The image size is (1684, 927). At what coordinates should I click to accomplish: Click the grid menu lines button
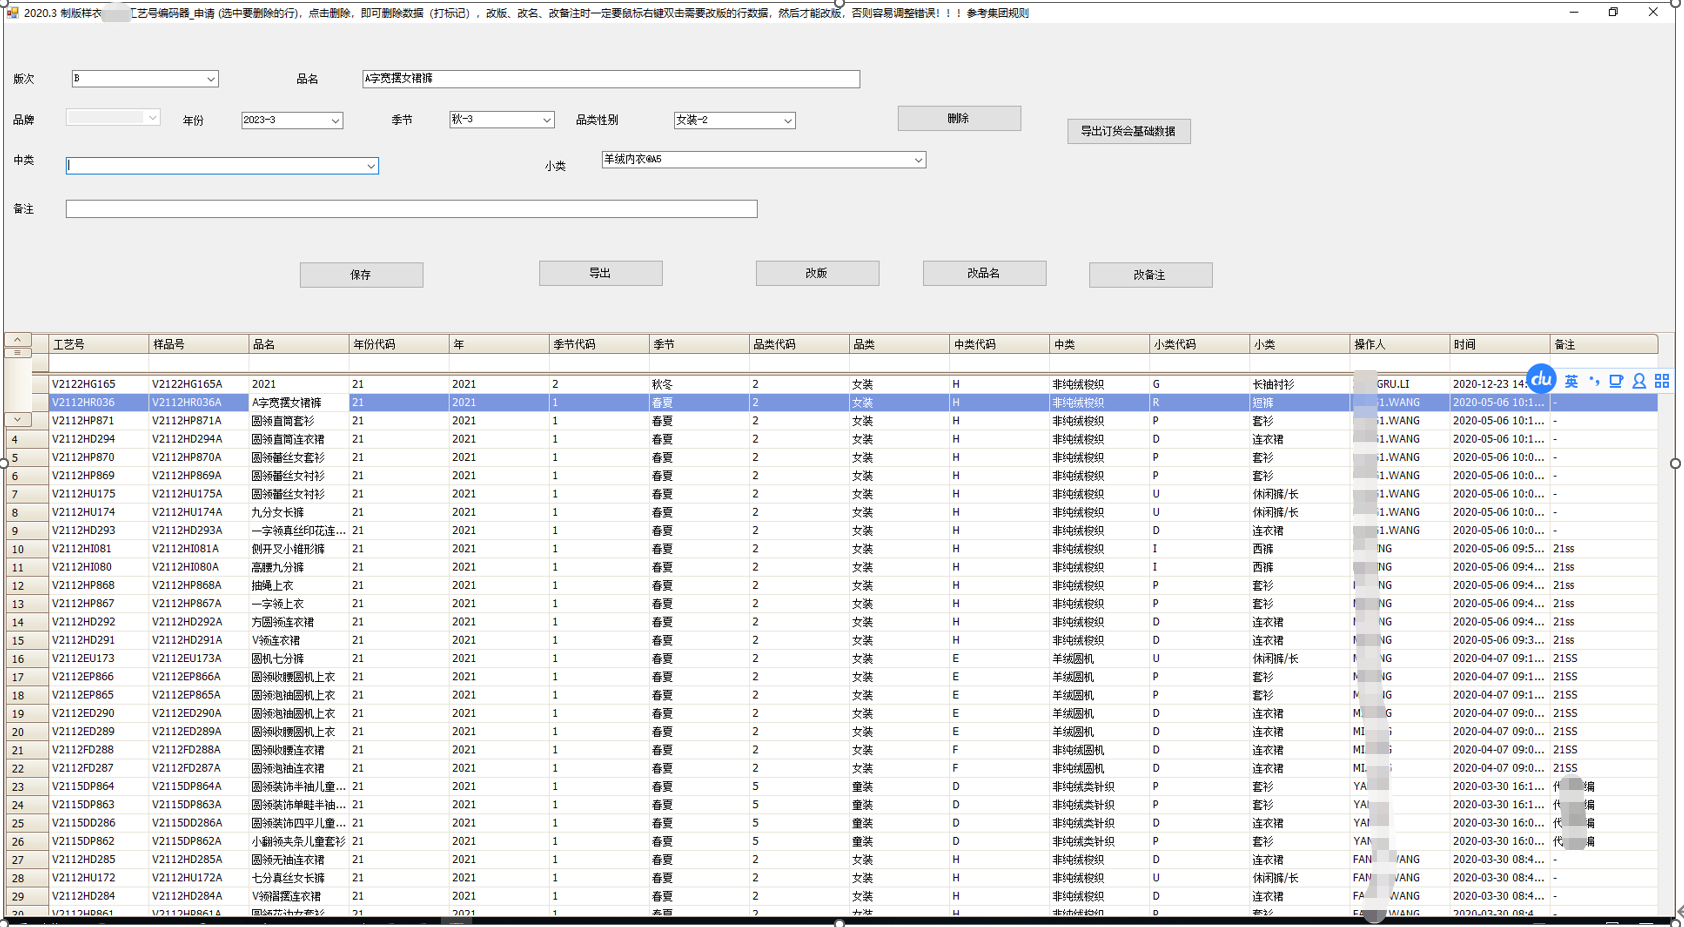pyautogui.click(x=17, y=353)
